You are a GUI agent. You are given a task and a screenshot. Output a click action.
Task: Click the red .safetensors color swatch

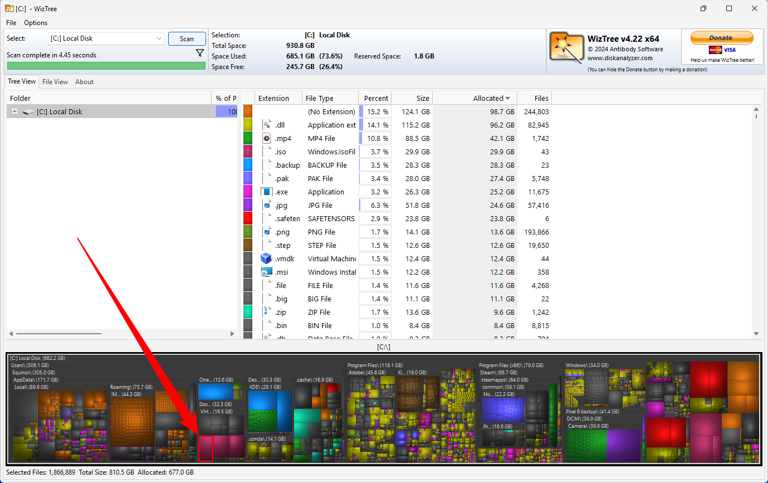[x=248, y=218]
